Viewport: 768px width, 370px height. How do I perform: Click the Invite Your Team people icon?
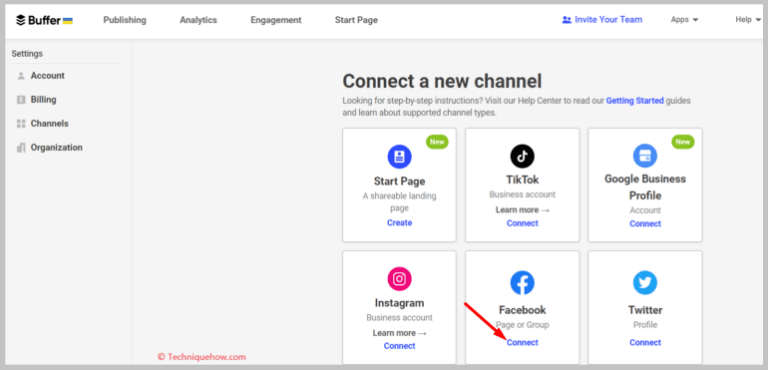tap(567, 20)
